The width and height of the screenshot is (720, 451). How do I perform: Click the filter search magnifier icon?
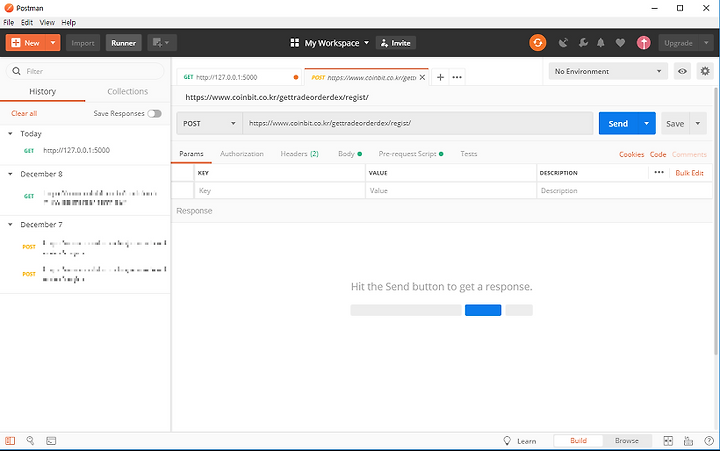tap(17, 71)
